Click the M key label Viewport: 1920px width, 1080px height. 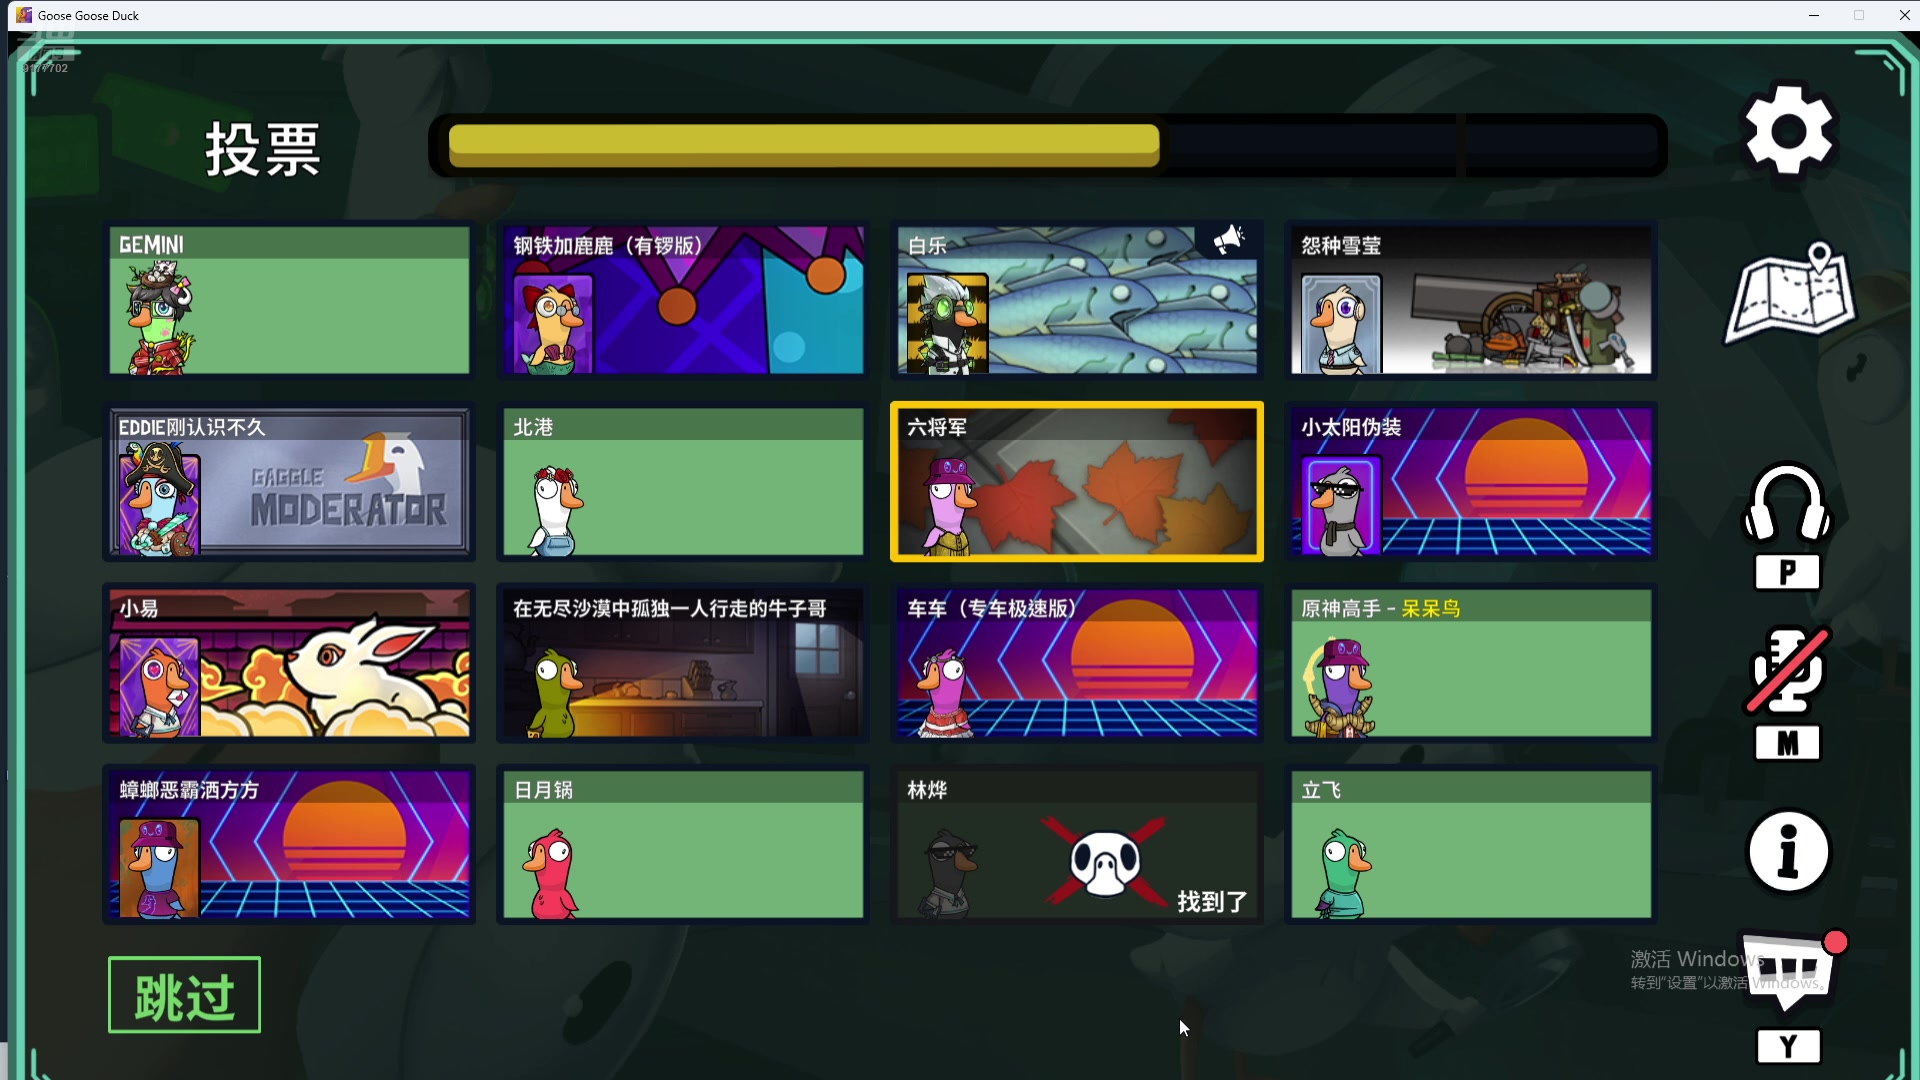(1787, 743)
